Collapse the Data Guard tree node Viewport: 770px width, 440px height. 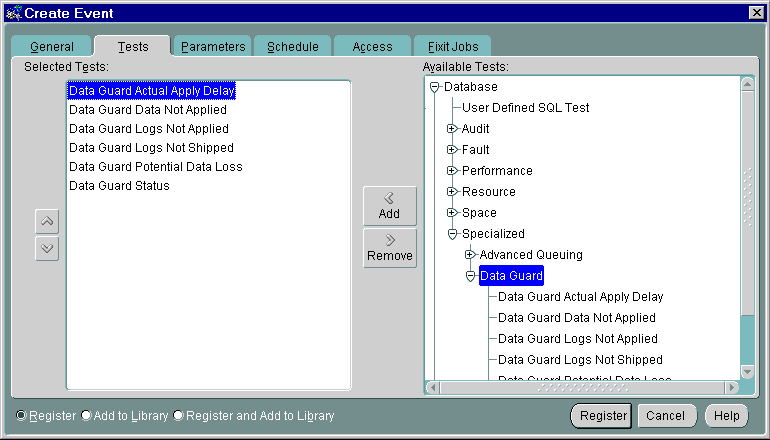pos(470,276)
